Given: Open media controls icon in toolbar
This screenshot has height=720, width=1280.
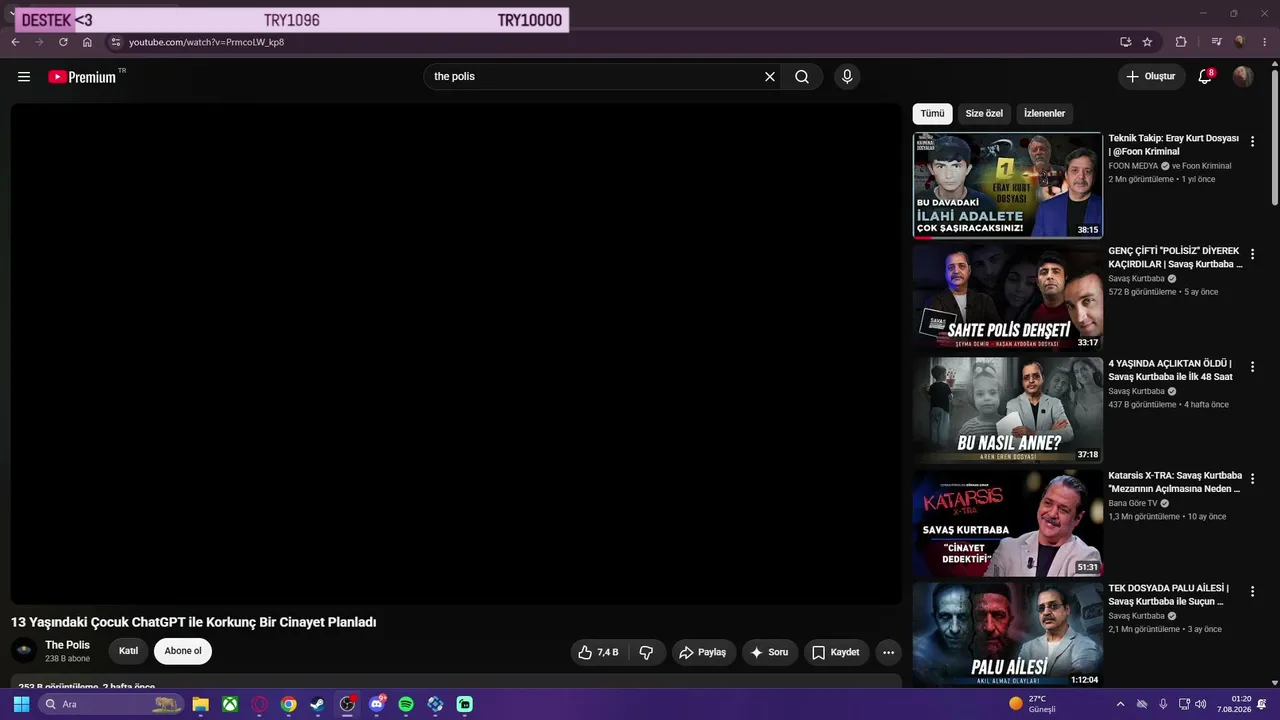Looking at the screenshot, I should click(x=1217, y=42).
